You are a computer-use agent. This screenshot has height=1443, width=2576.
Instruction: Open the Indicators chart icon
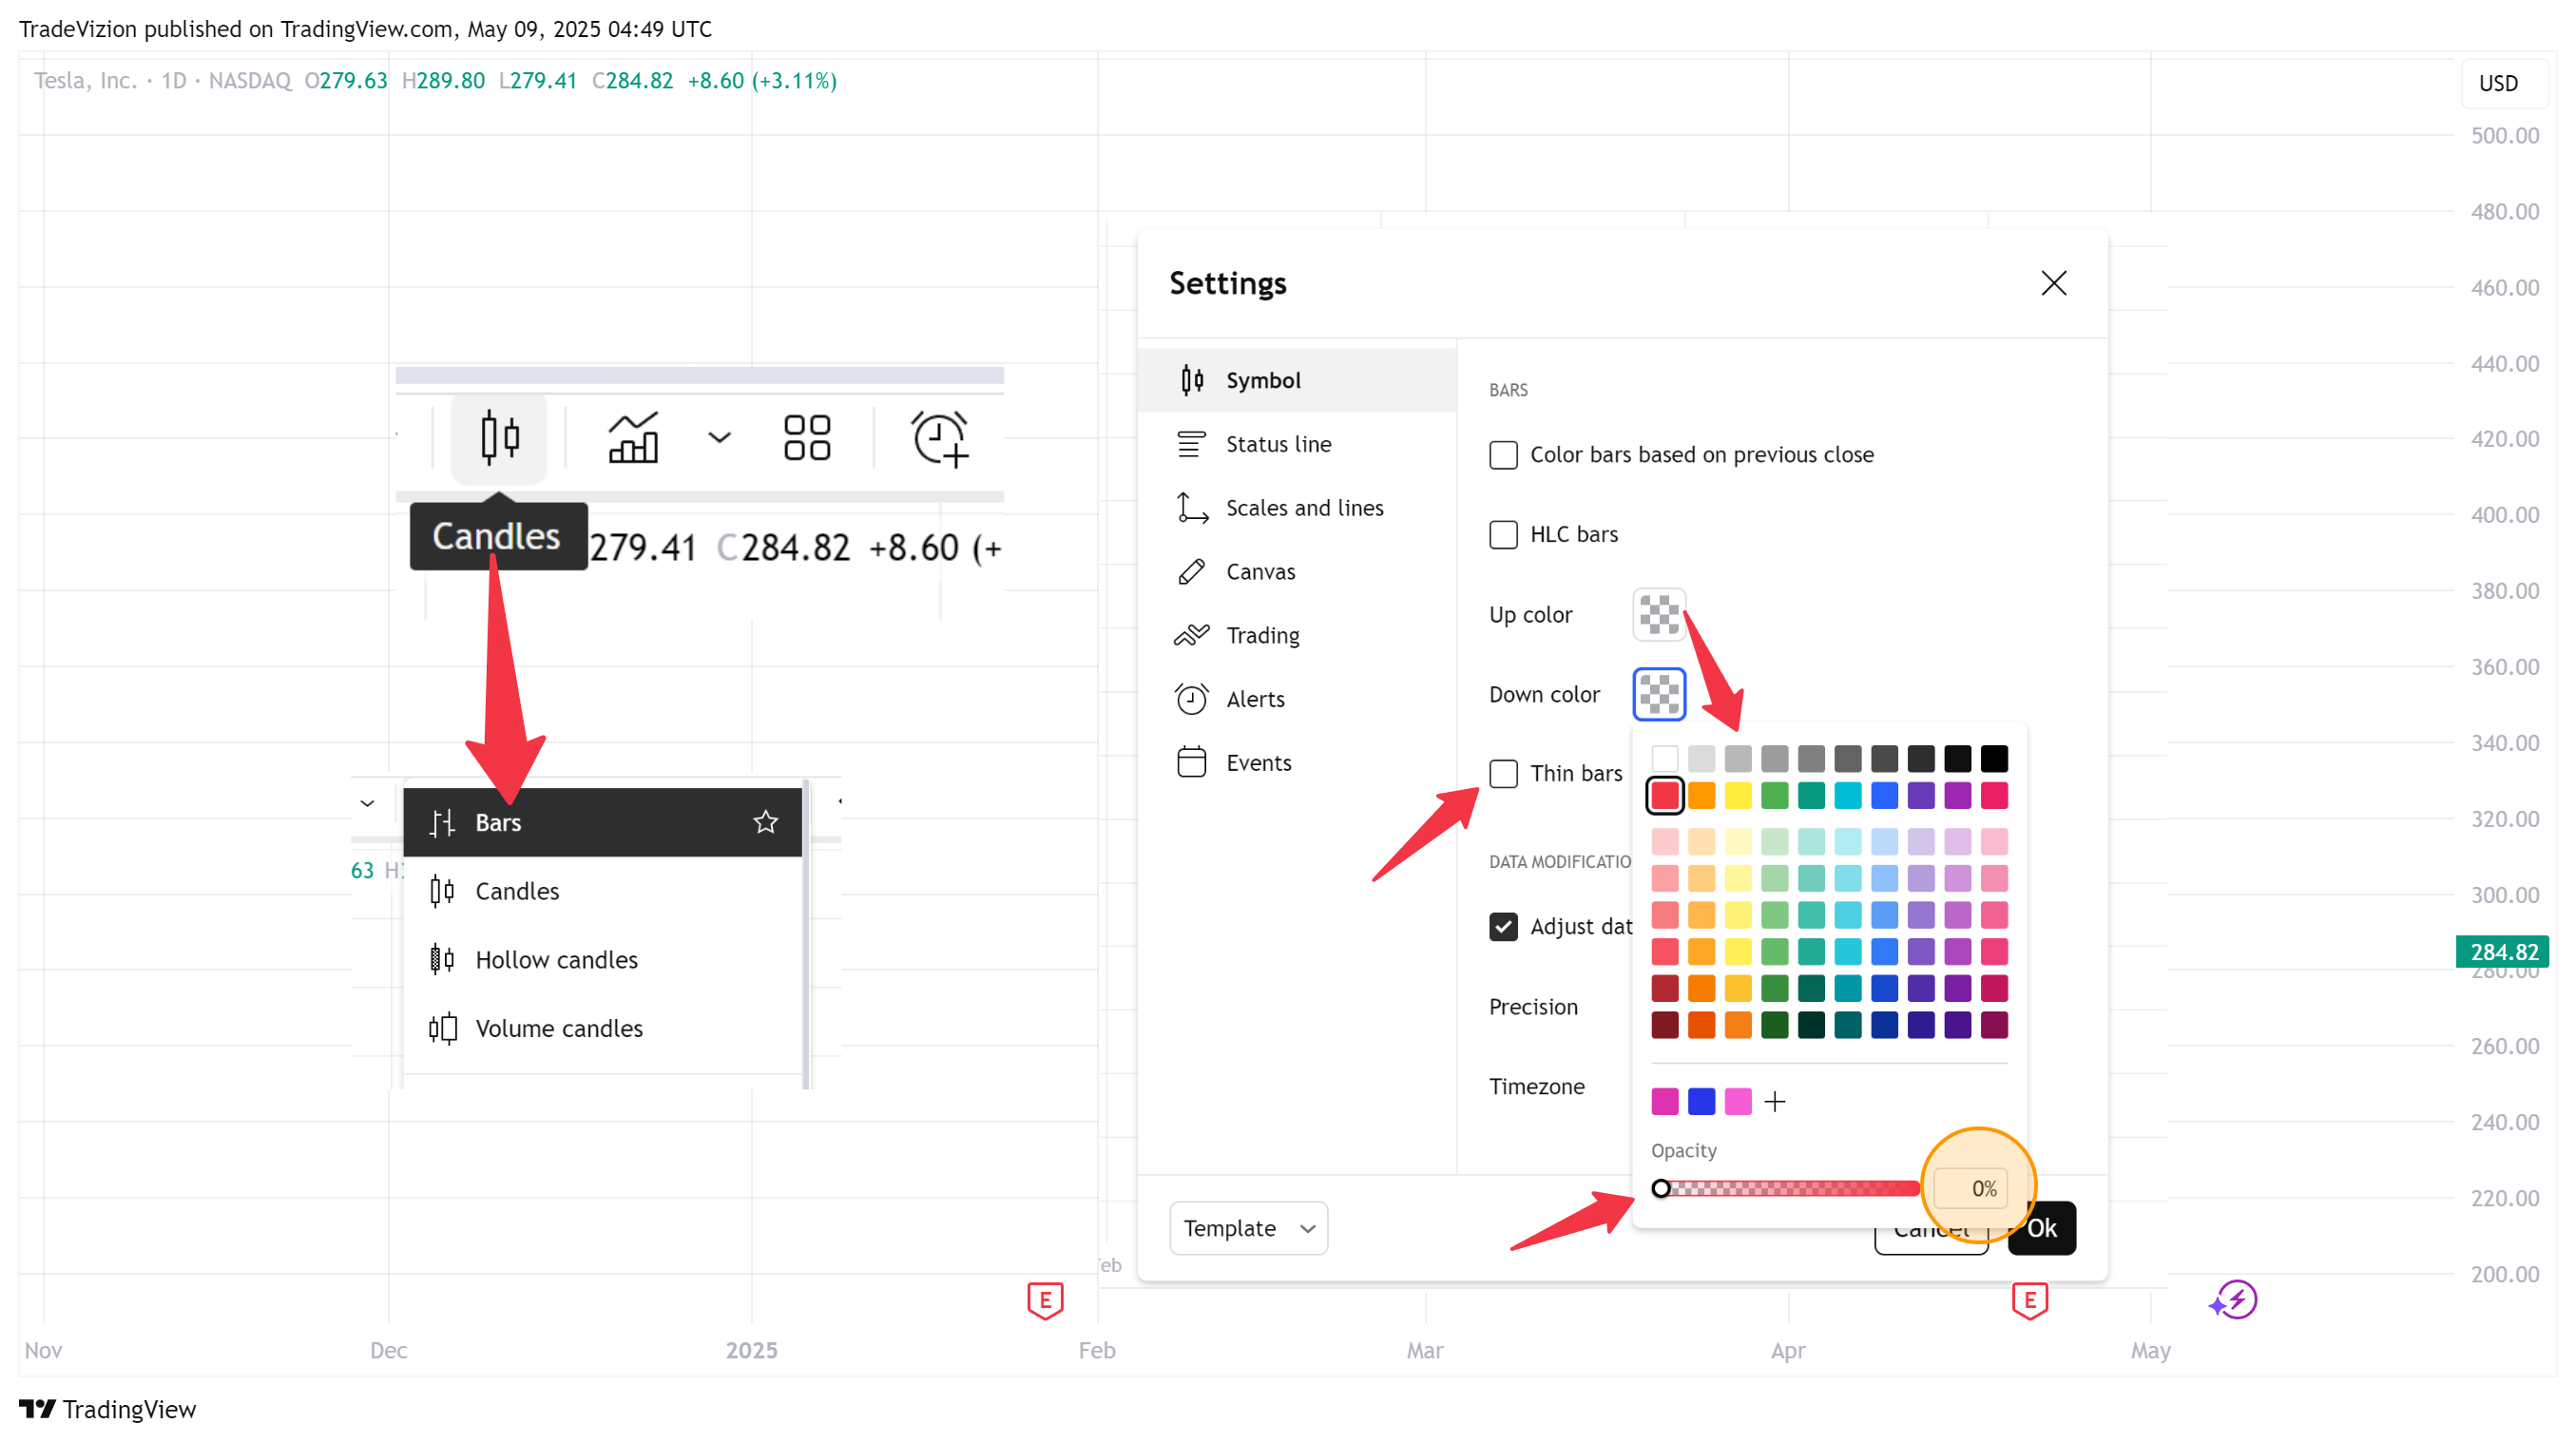pos(633,437)
